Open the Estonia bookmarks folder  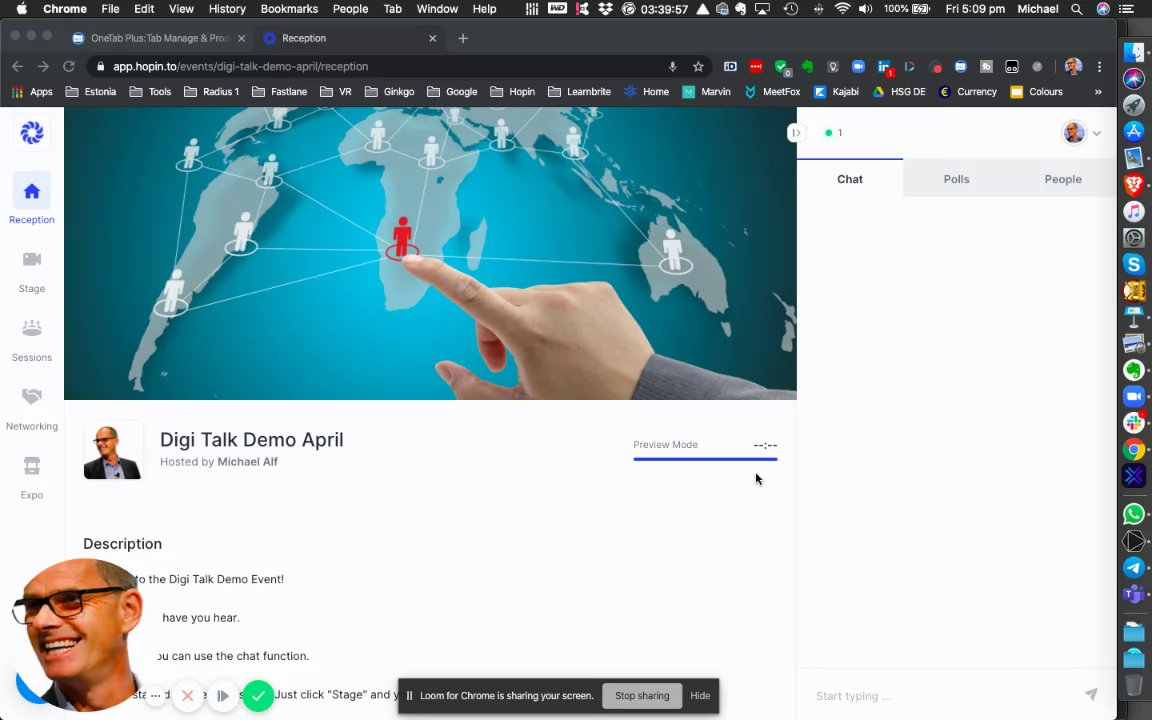(x=91, y=92)
